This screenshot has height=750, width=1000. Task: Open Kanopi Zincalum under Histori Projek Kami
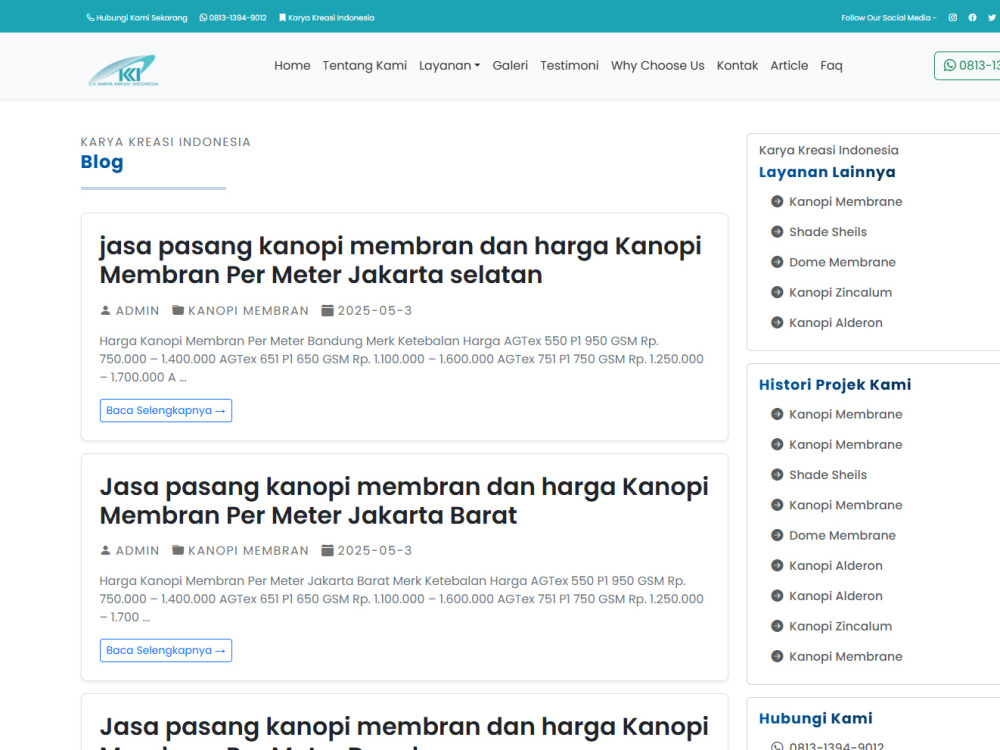tap(840, 626)
